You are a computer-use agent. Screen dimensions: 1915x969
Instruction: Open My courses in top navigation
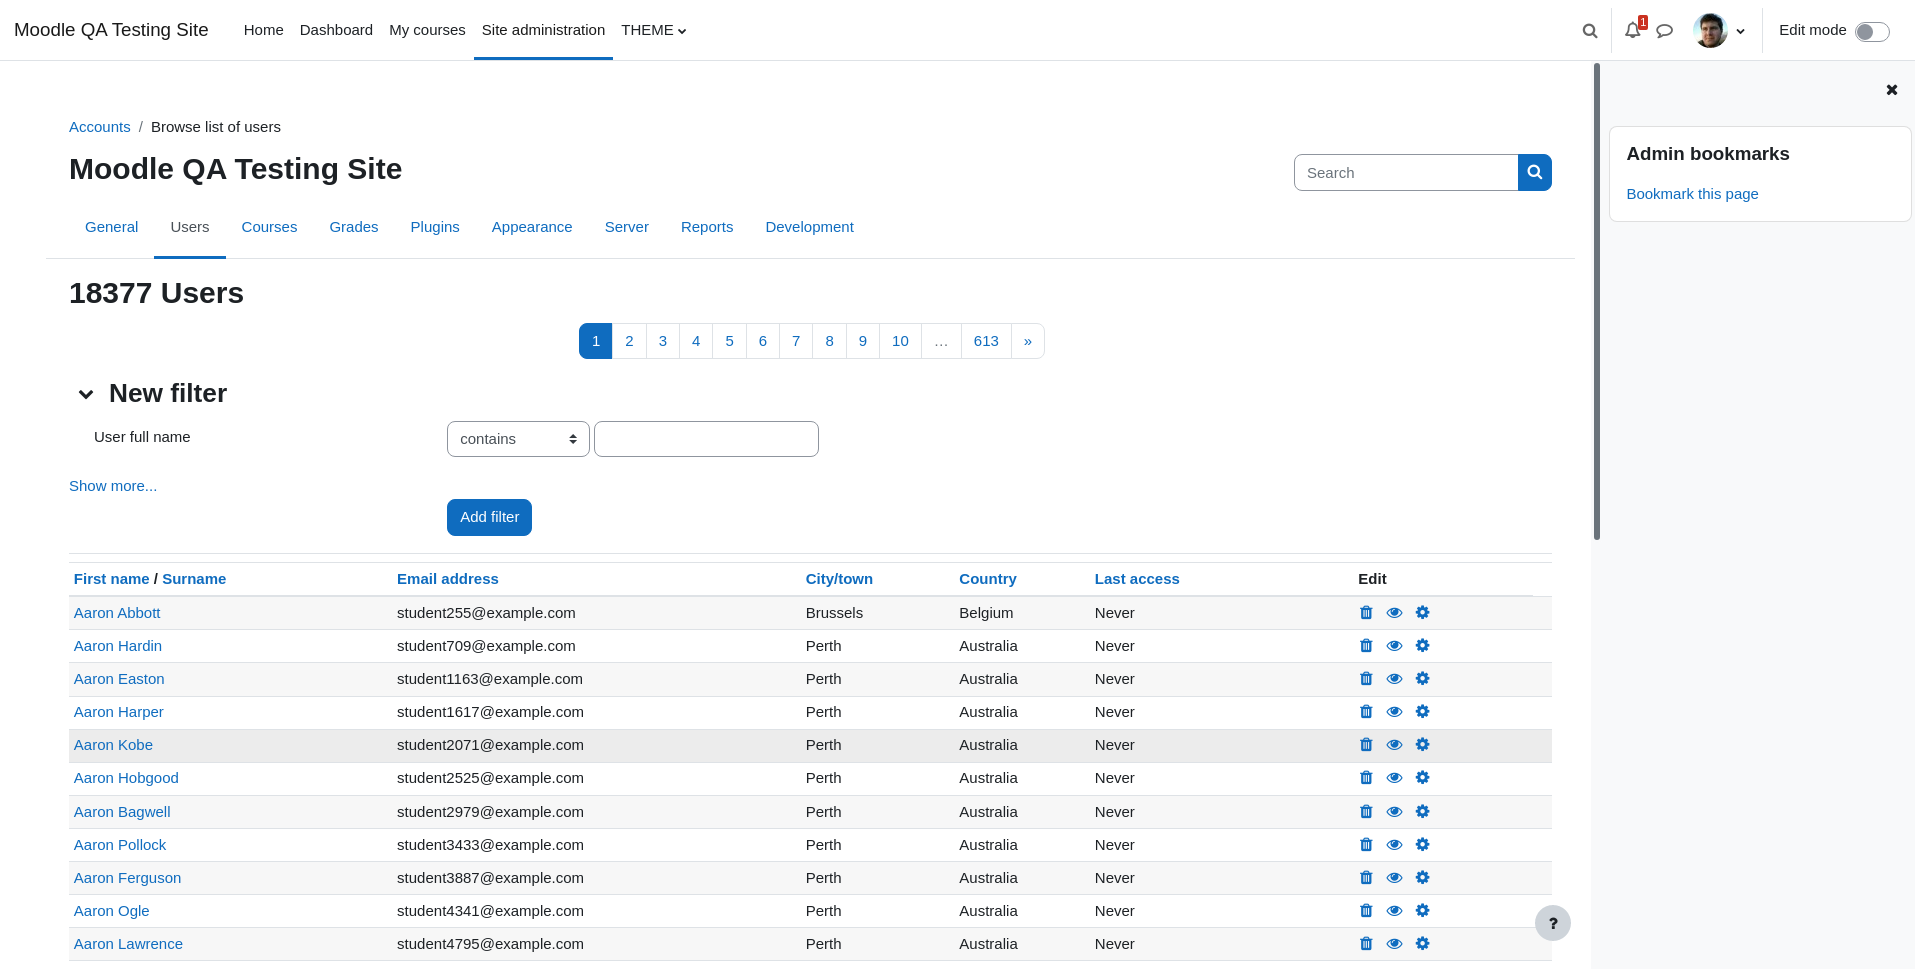click(x=427, y=30)
